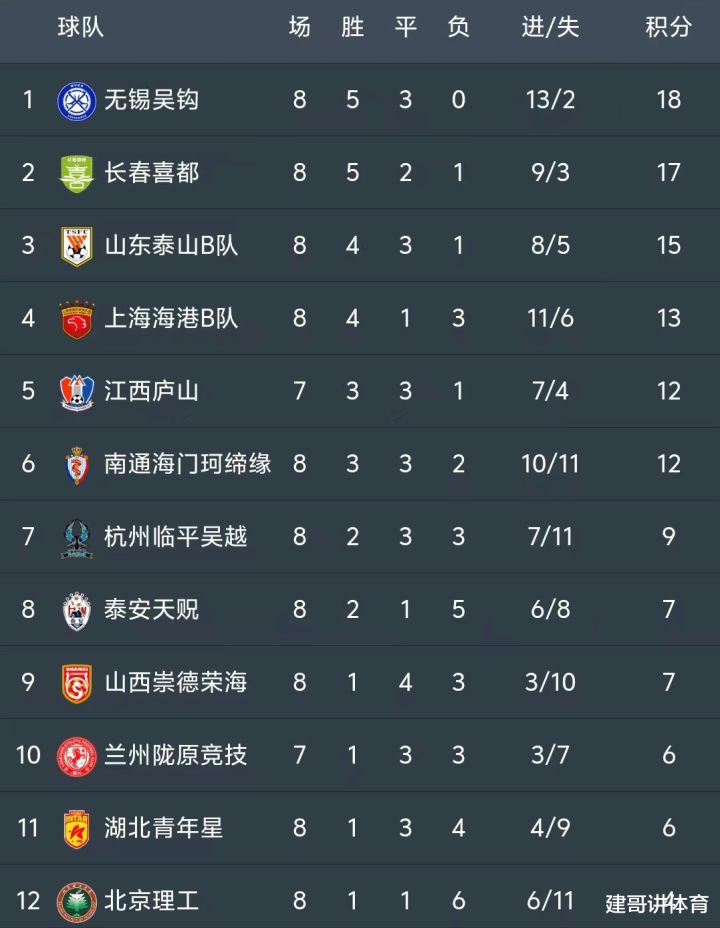
Task: Select the 球队 column header
Action: click(80, 27)
